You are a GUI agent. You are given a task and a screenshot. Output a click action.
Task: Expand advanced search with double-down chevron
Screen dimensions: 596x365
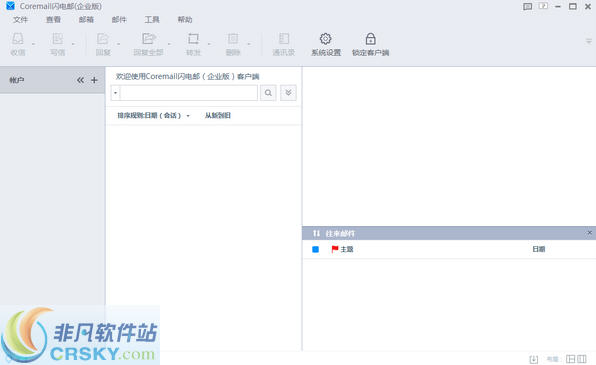pyautogui.click(x=288, y=93)
